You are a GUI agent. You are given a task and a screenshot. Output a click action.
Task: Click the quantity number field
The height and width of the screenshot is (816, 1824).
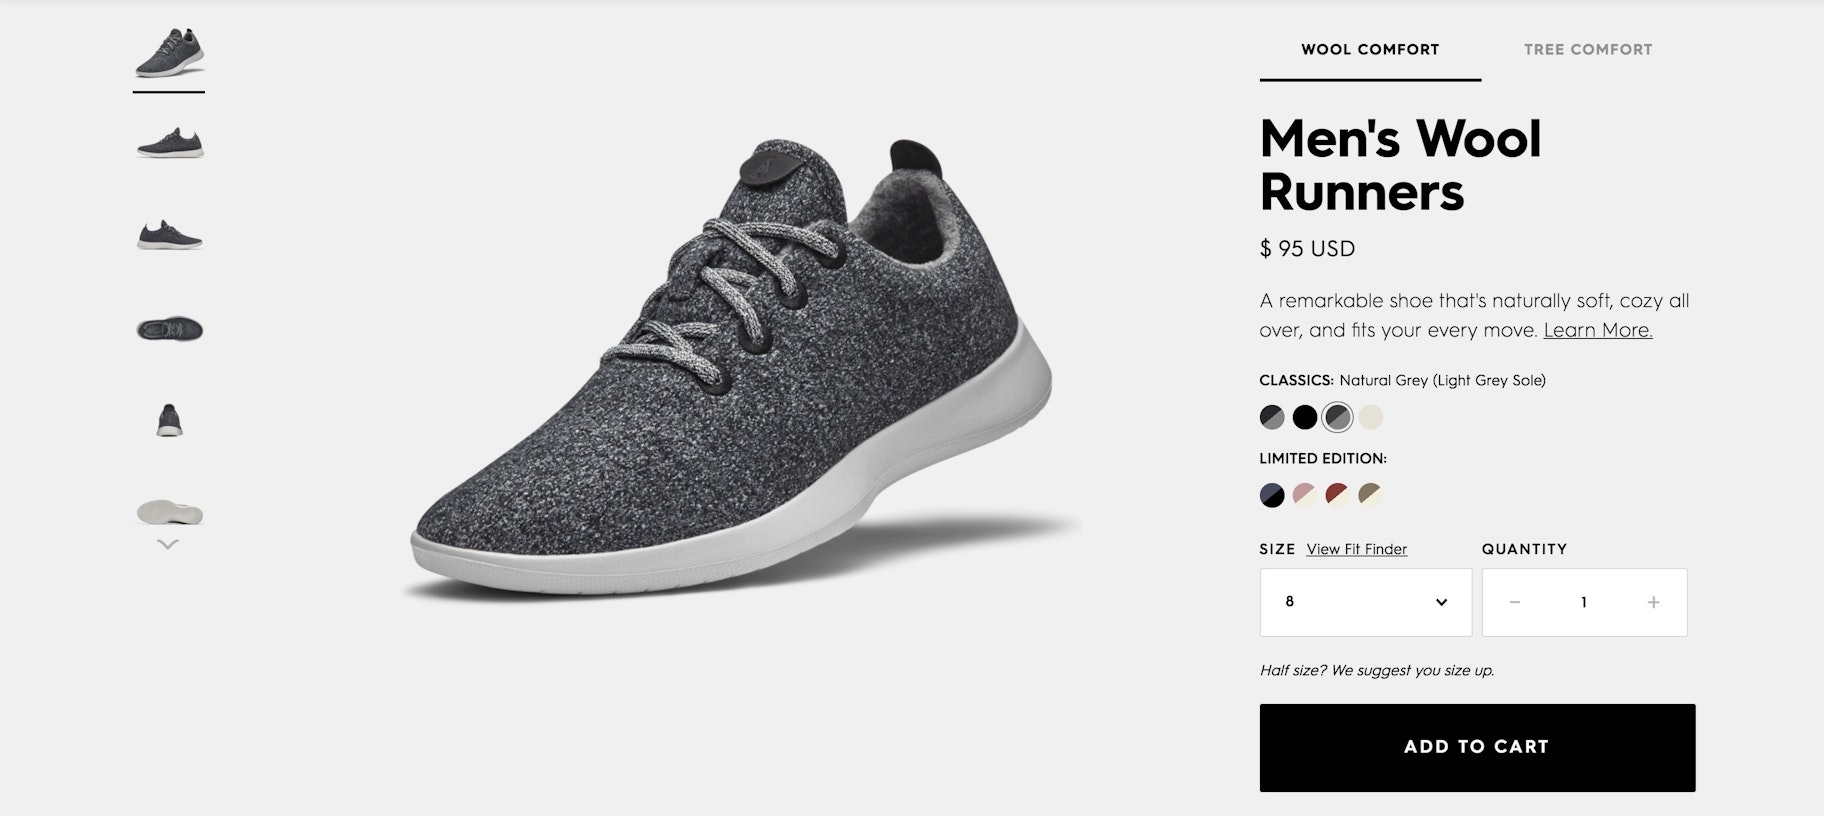tap(1583, 602)
